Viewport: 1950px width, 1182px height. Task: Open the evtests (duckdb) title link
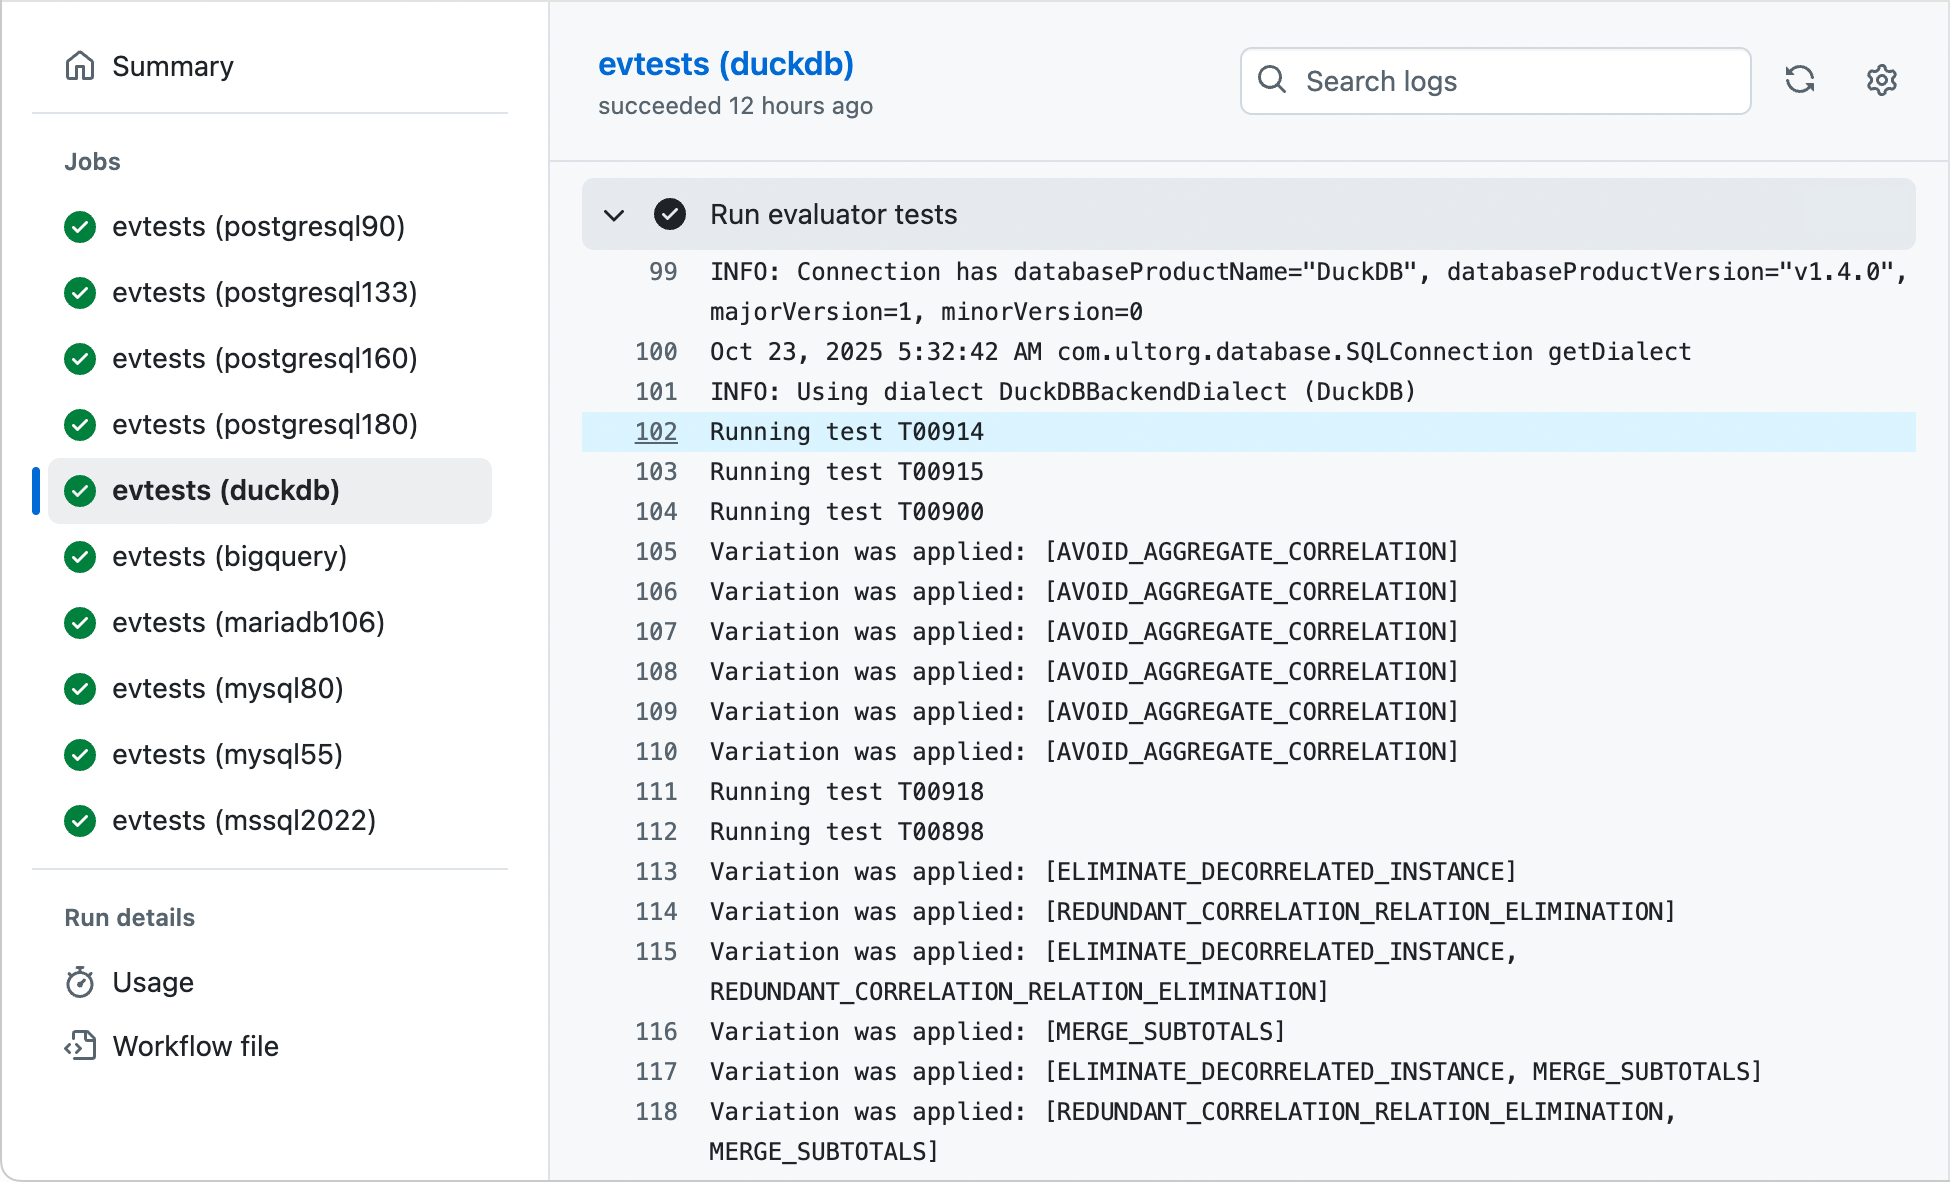[x=726, y=64]
